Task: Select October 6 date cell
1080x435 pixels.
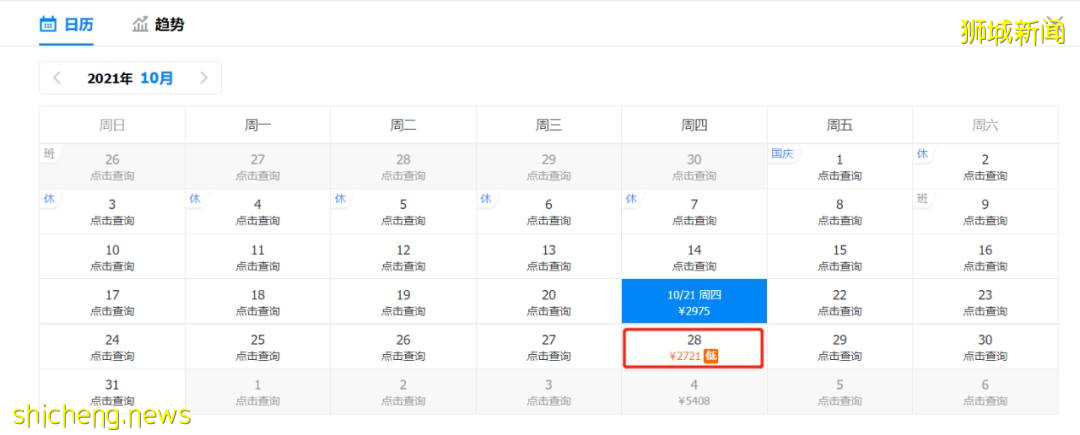Action: pyautogui.click(x=548, y=211)
